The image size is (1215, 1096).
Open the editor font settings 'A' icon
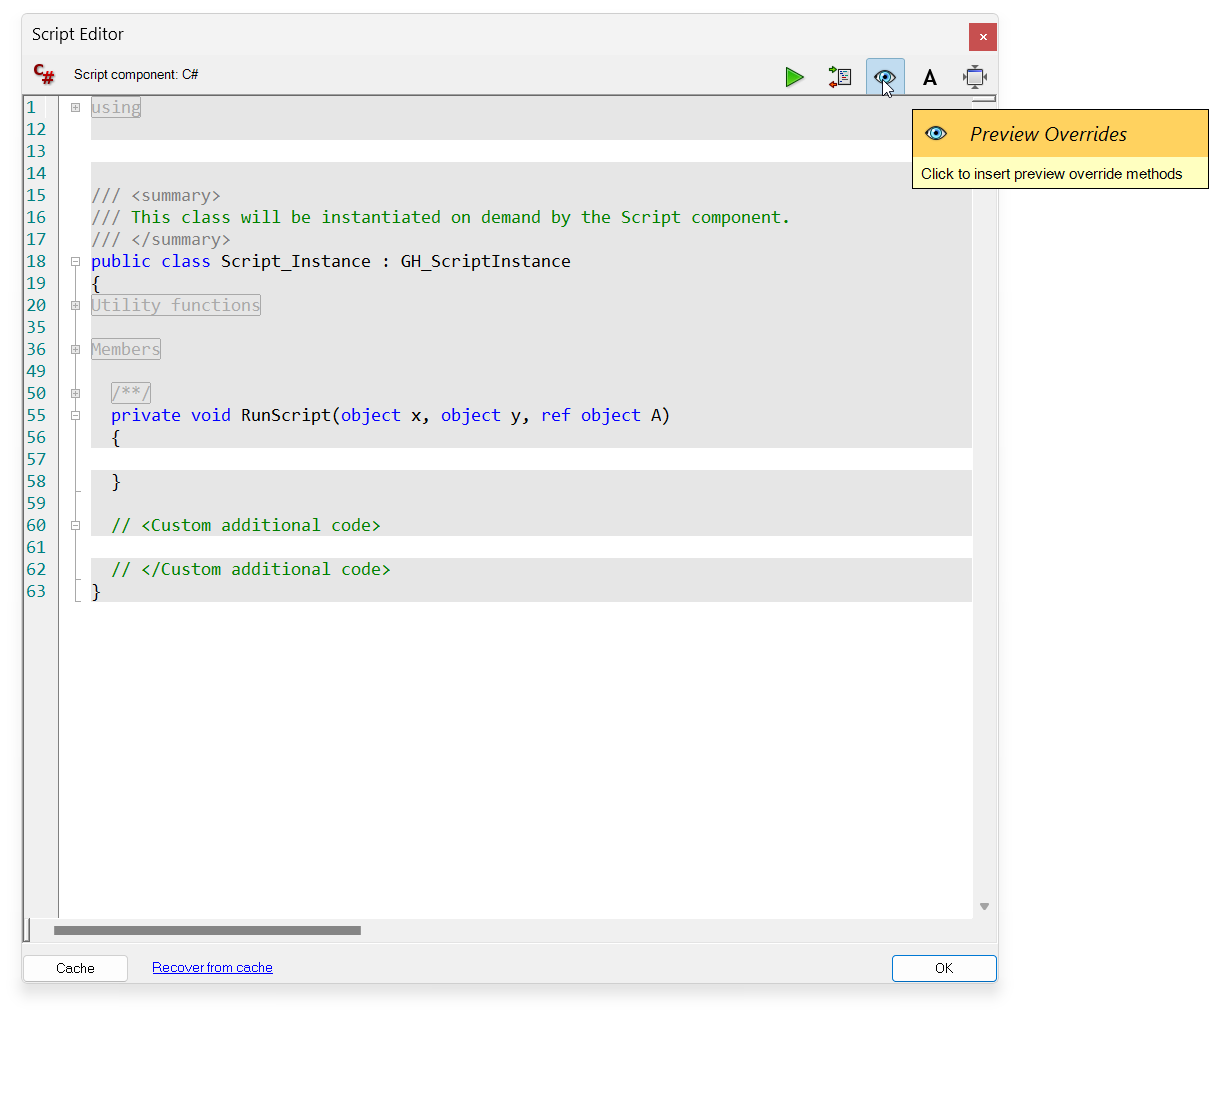pos(930,77)
